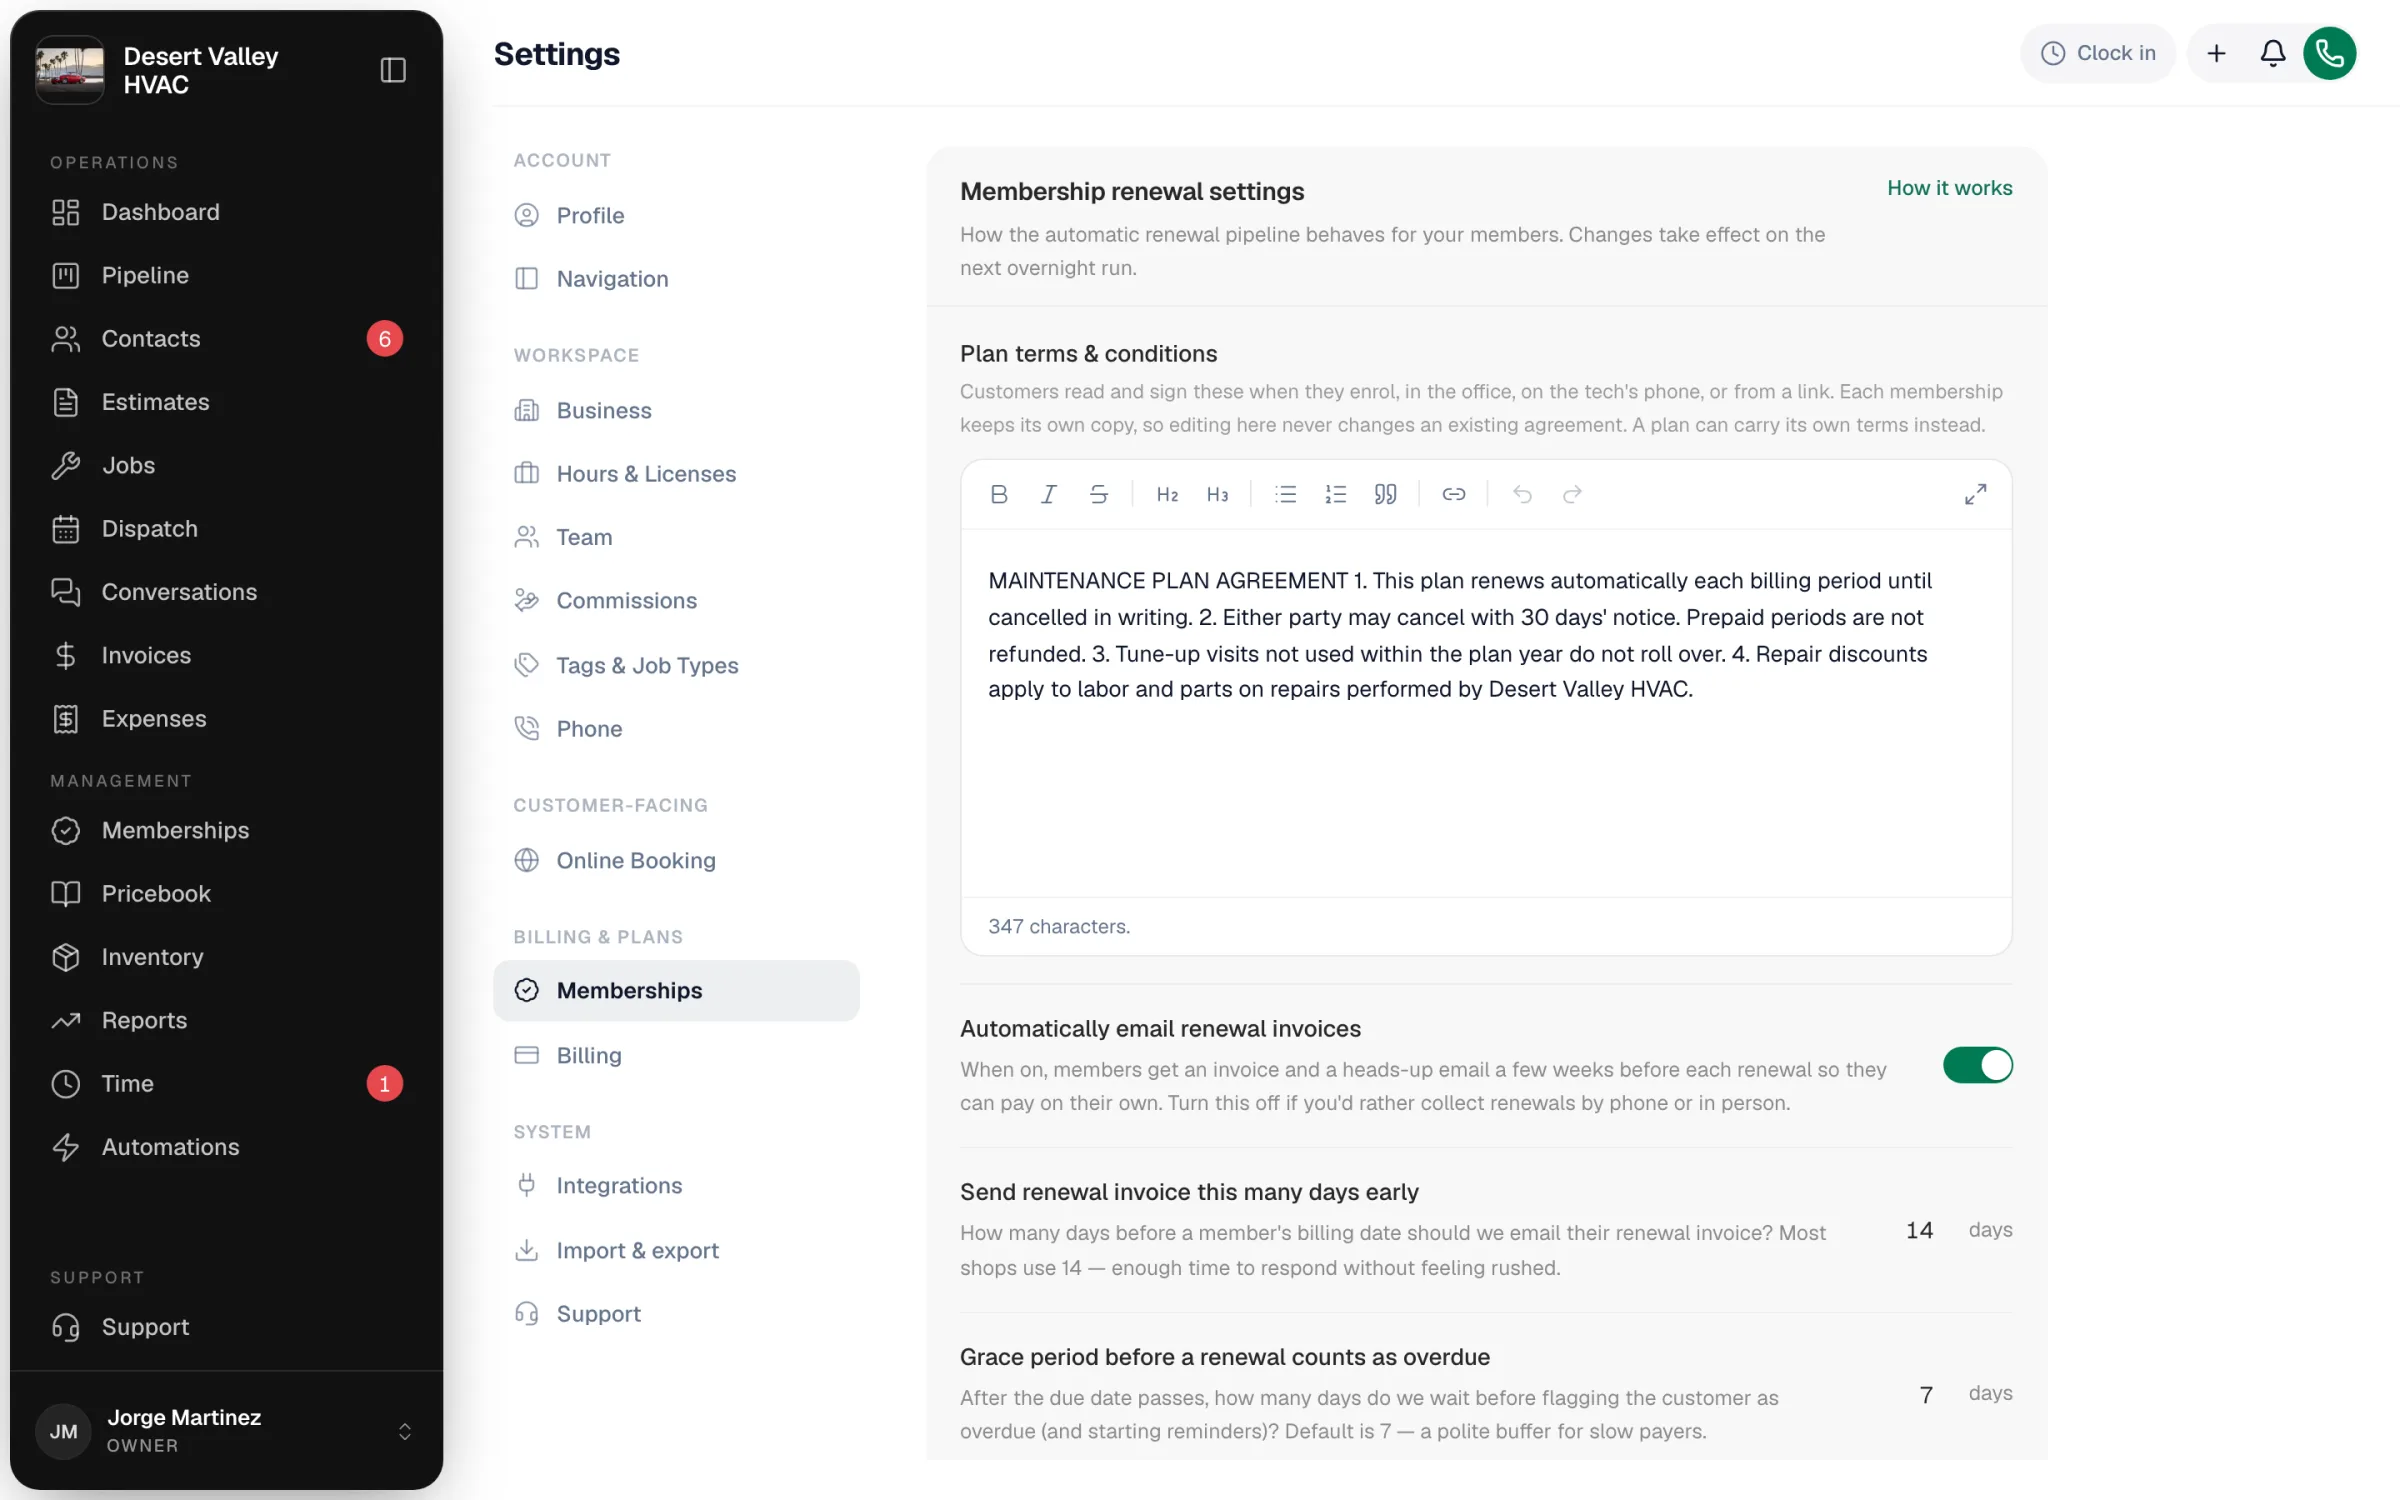2400x1500 pixels.
Task: Insert H3 heading in editor
Action: tap(1217, 494)
